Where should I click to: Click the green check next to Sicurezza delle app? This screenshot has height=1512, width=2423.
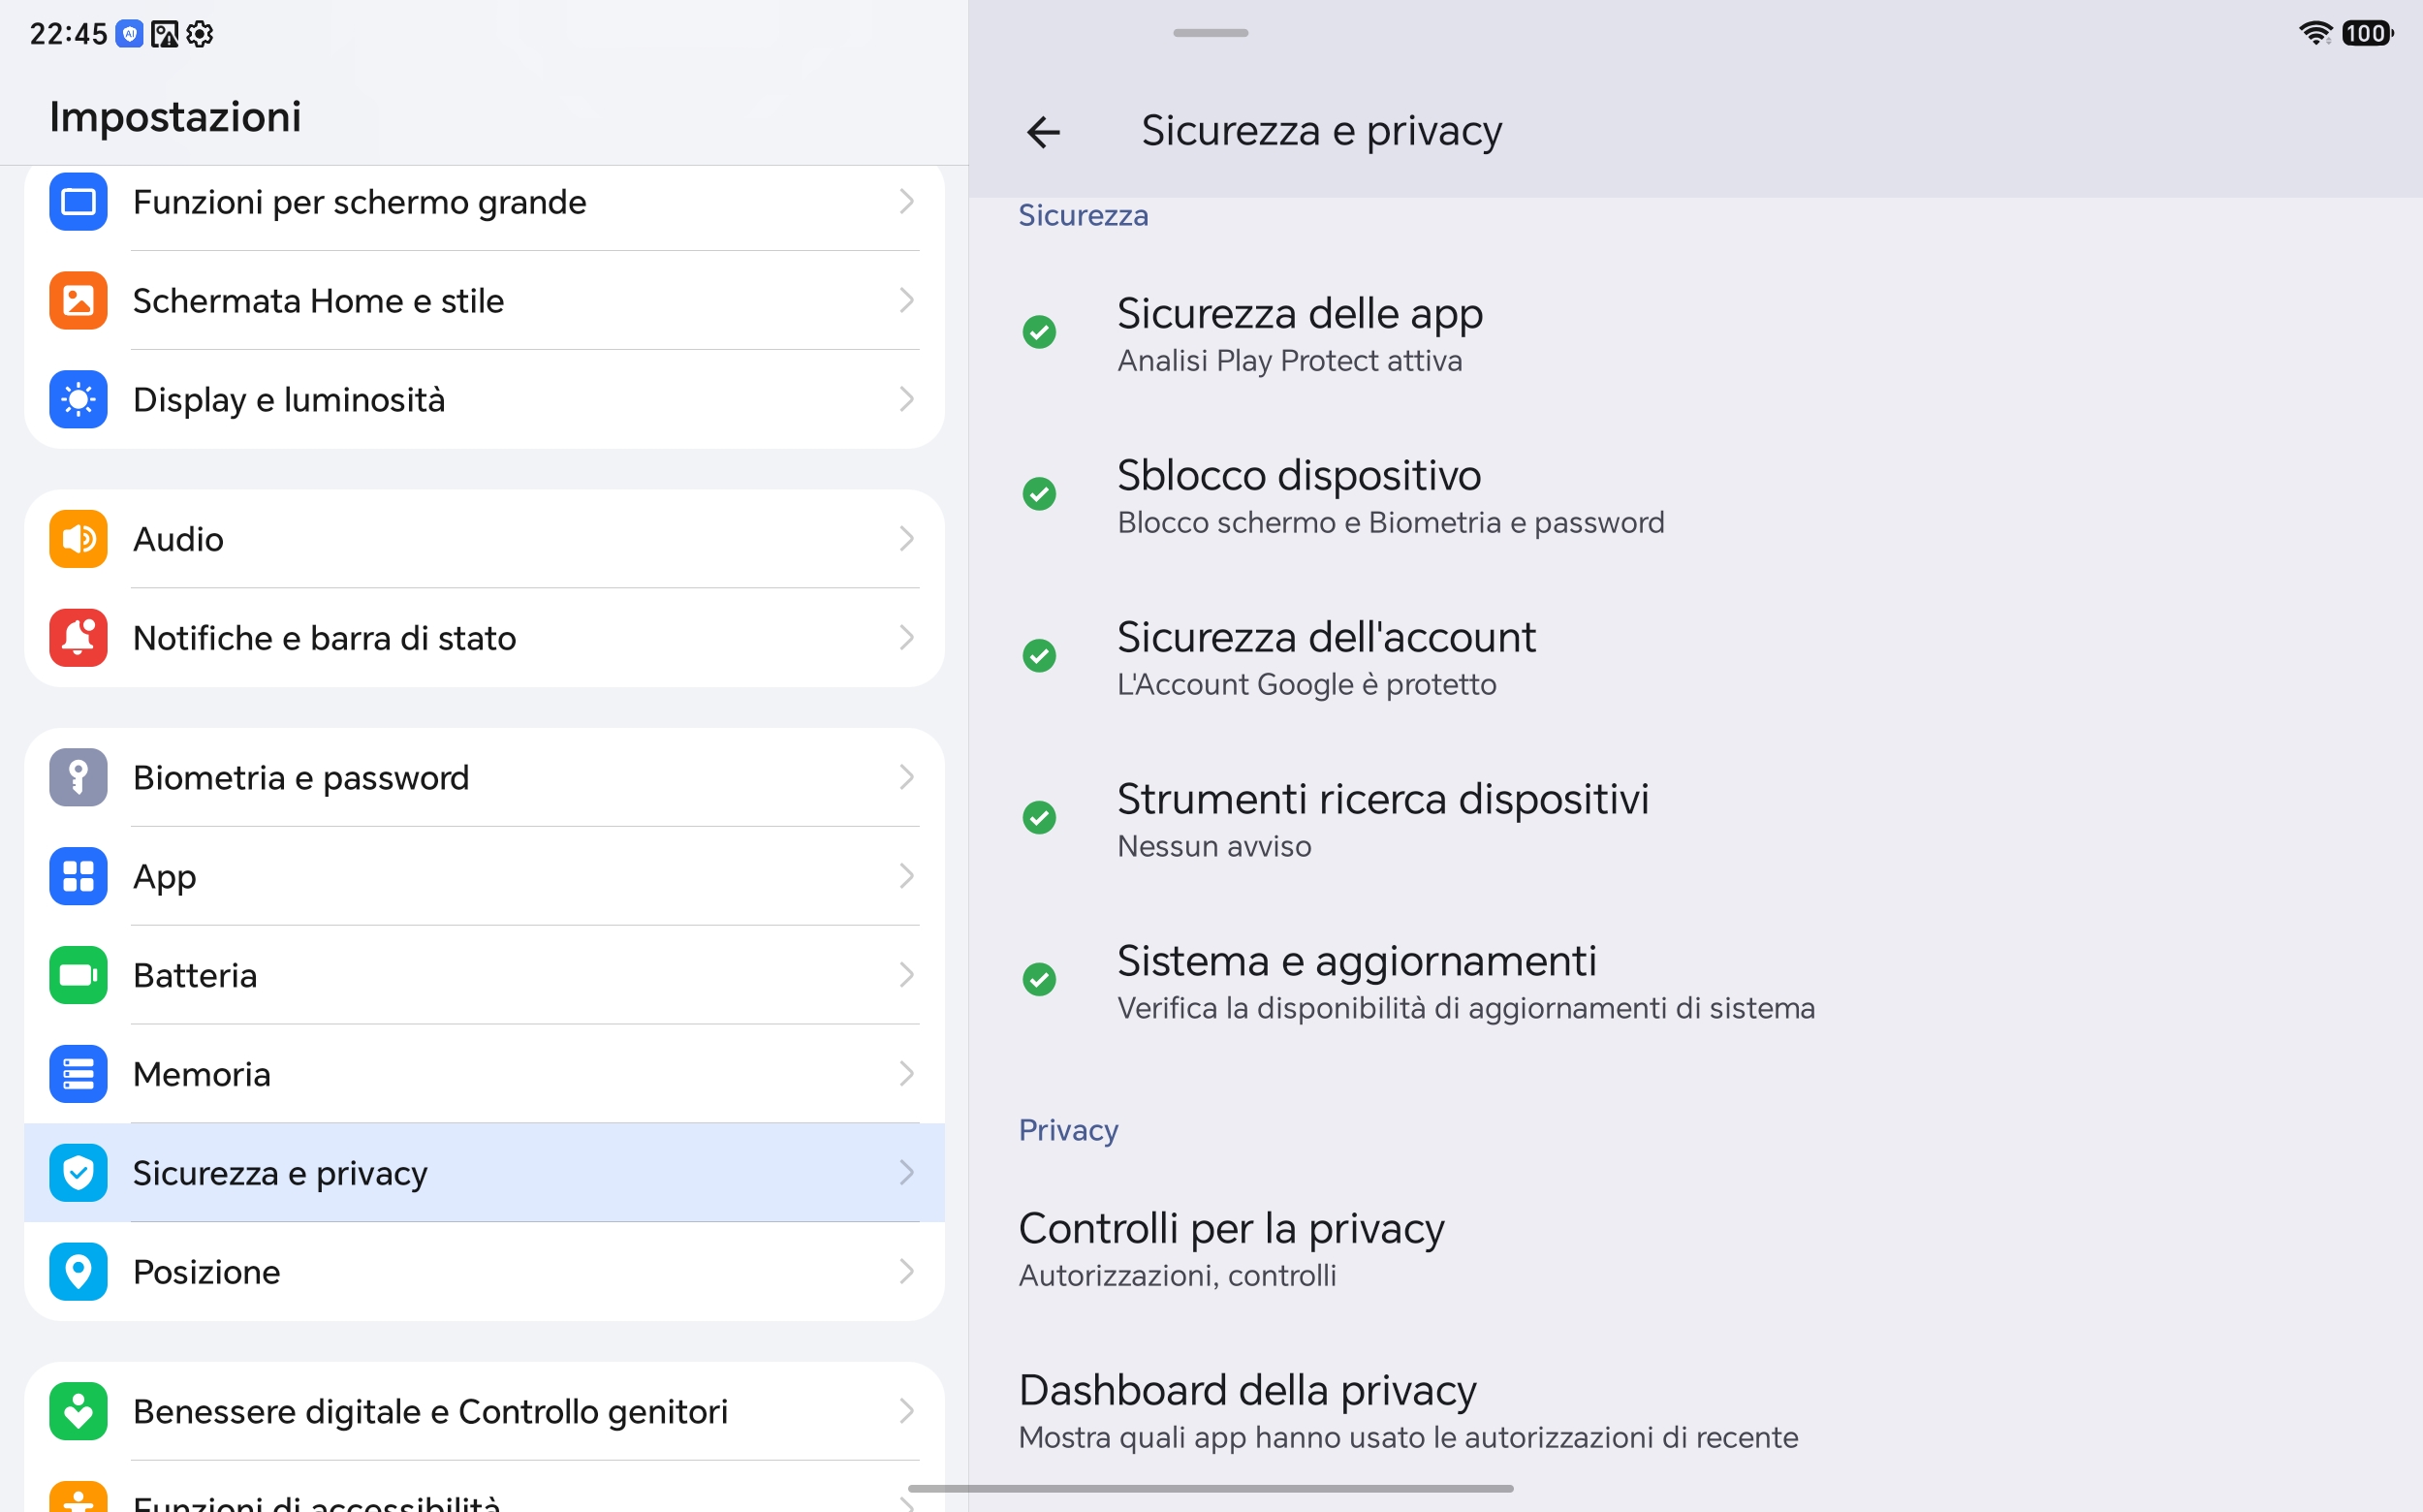point(1039,332)
